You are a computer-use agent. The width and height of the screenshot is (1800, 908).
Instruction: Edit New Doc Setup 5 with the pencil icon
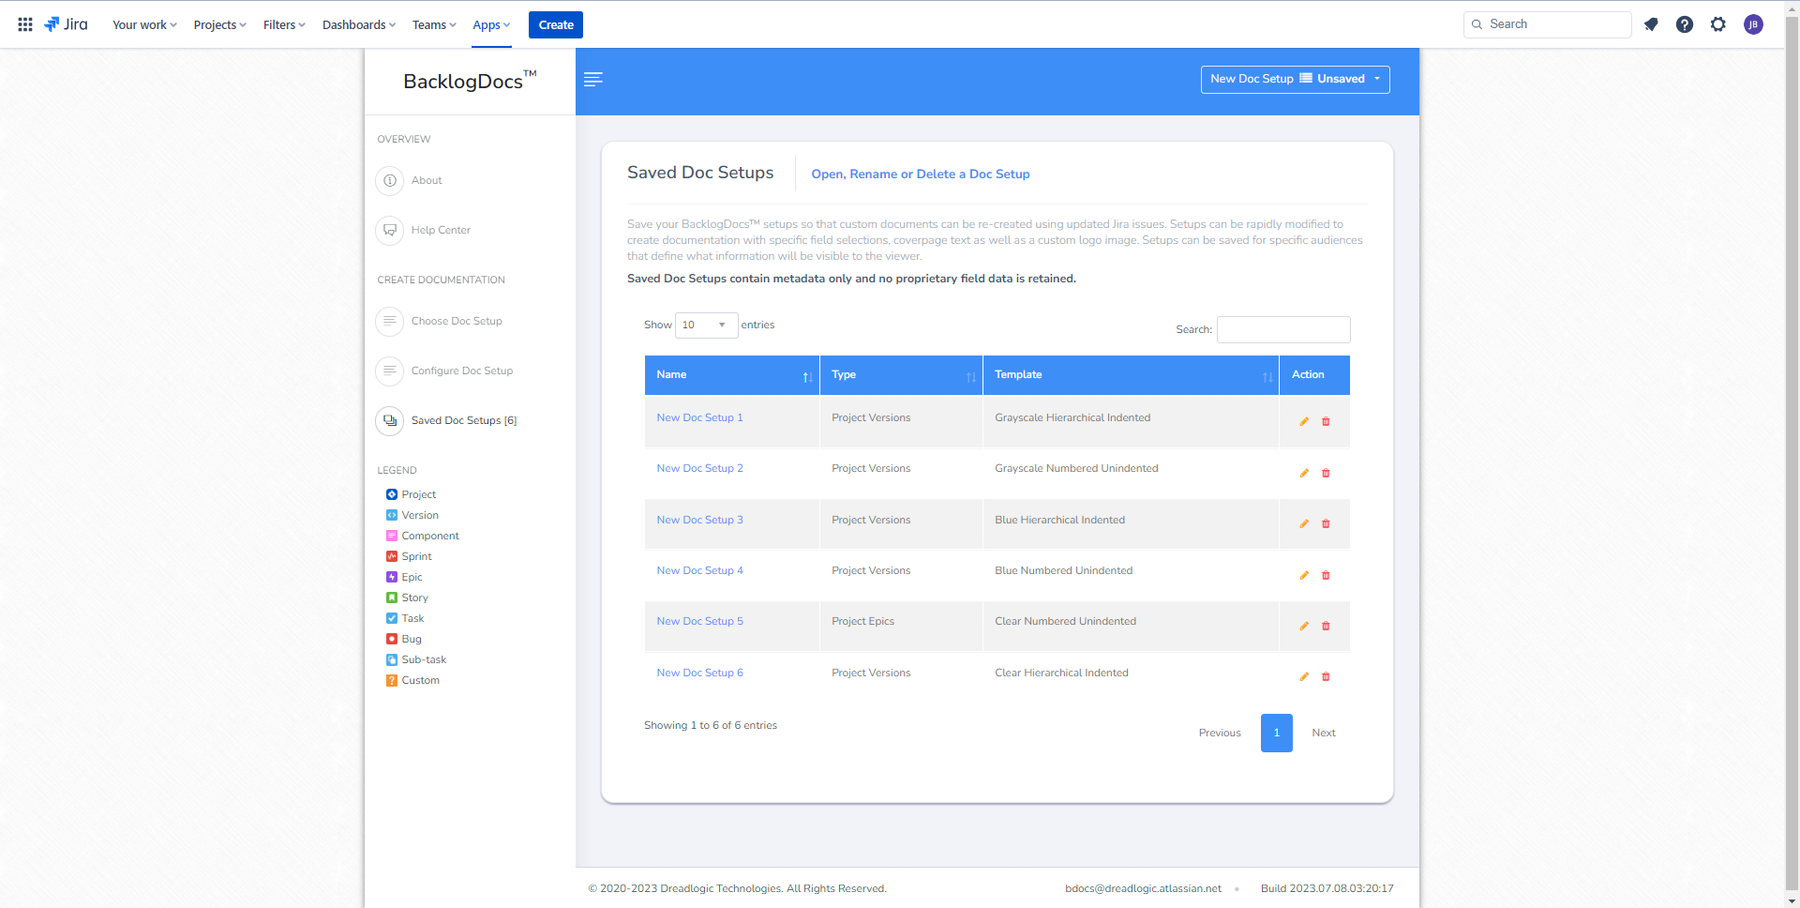point(1304,626)
